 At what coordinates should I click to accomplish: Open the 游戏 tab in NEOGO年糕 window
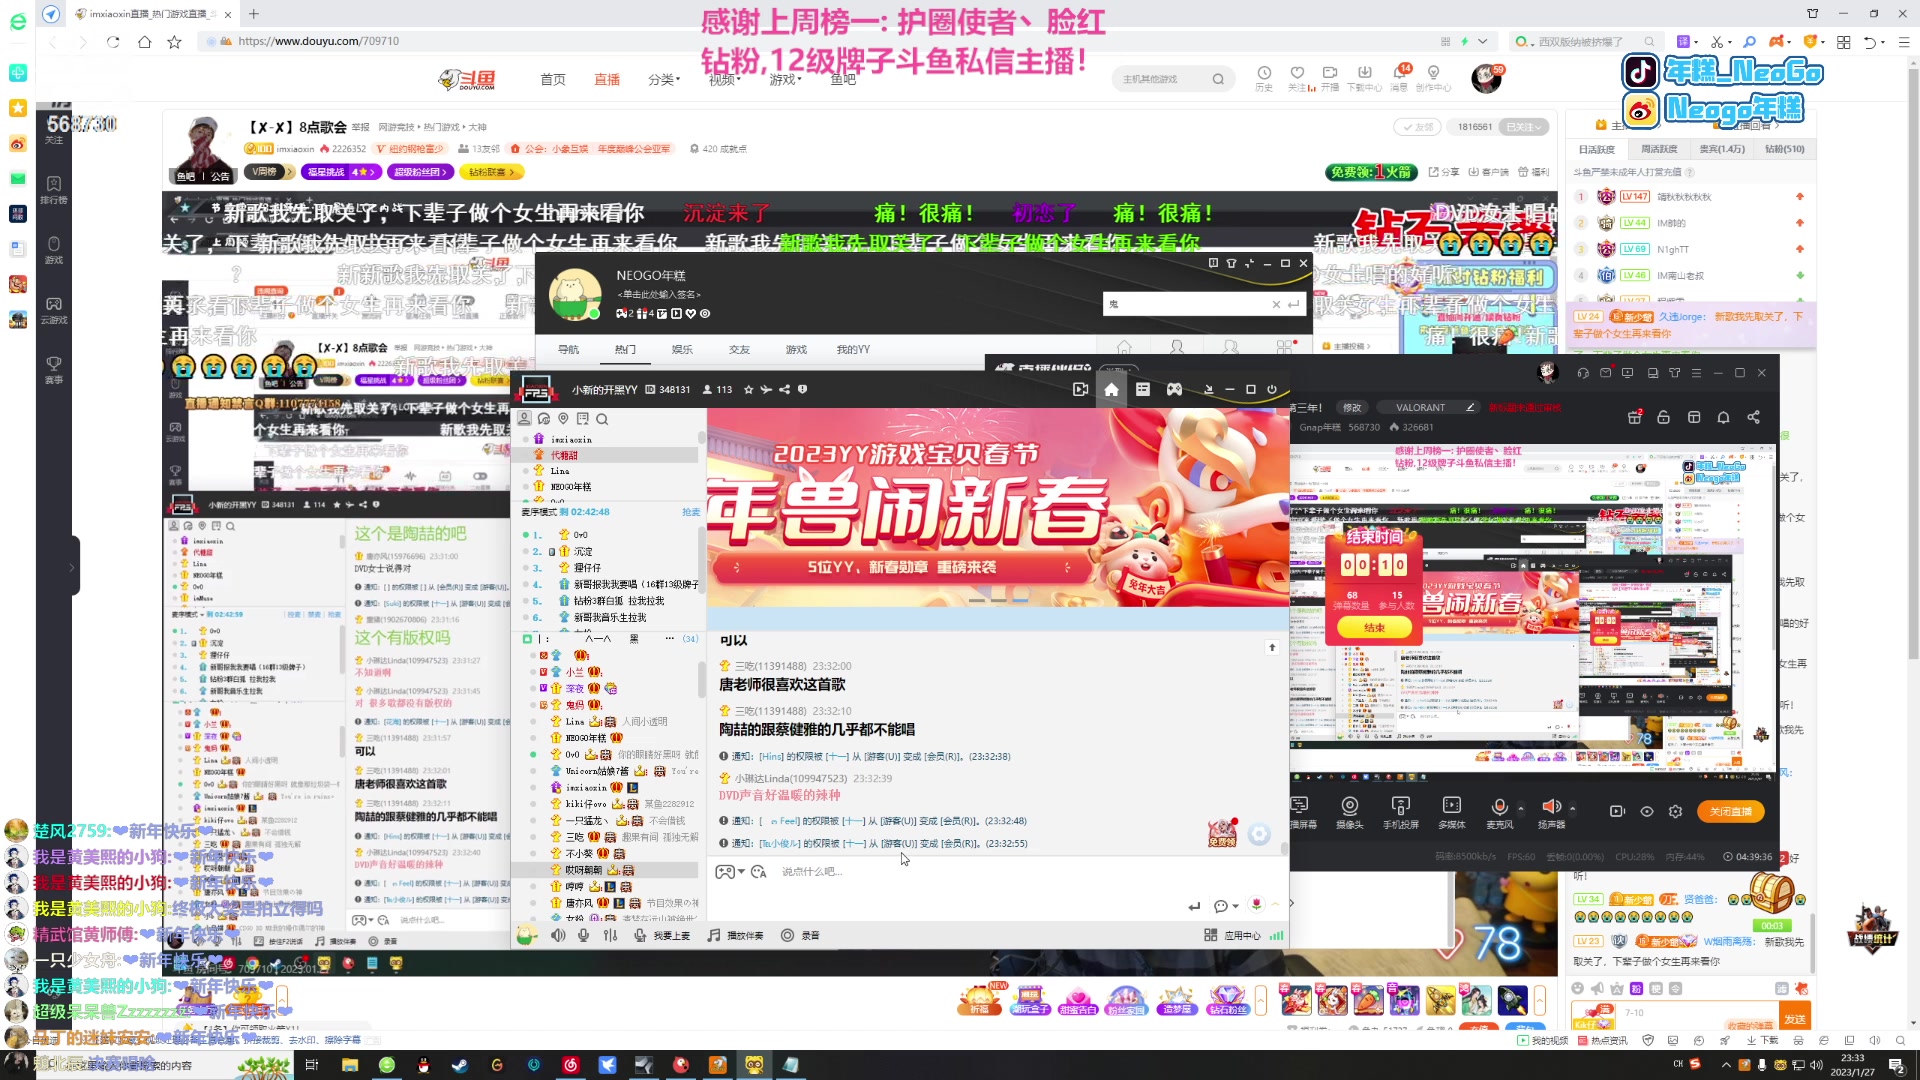(x=796, y=350)
